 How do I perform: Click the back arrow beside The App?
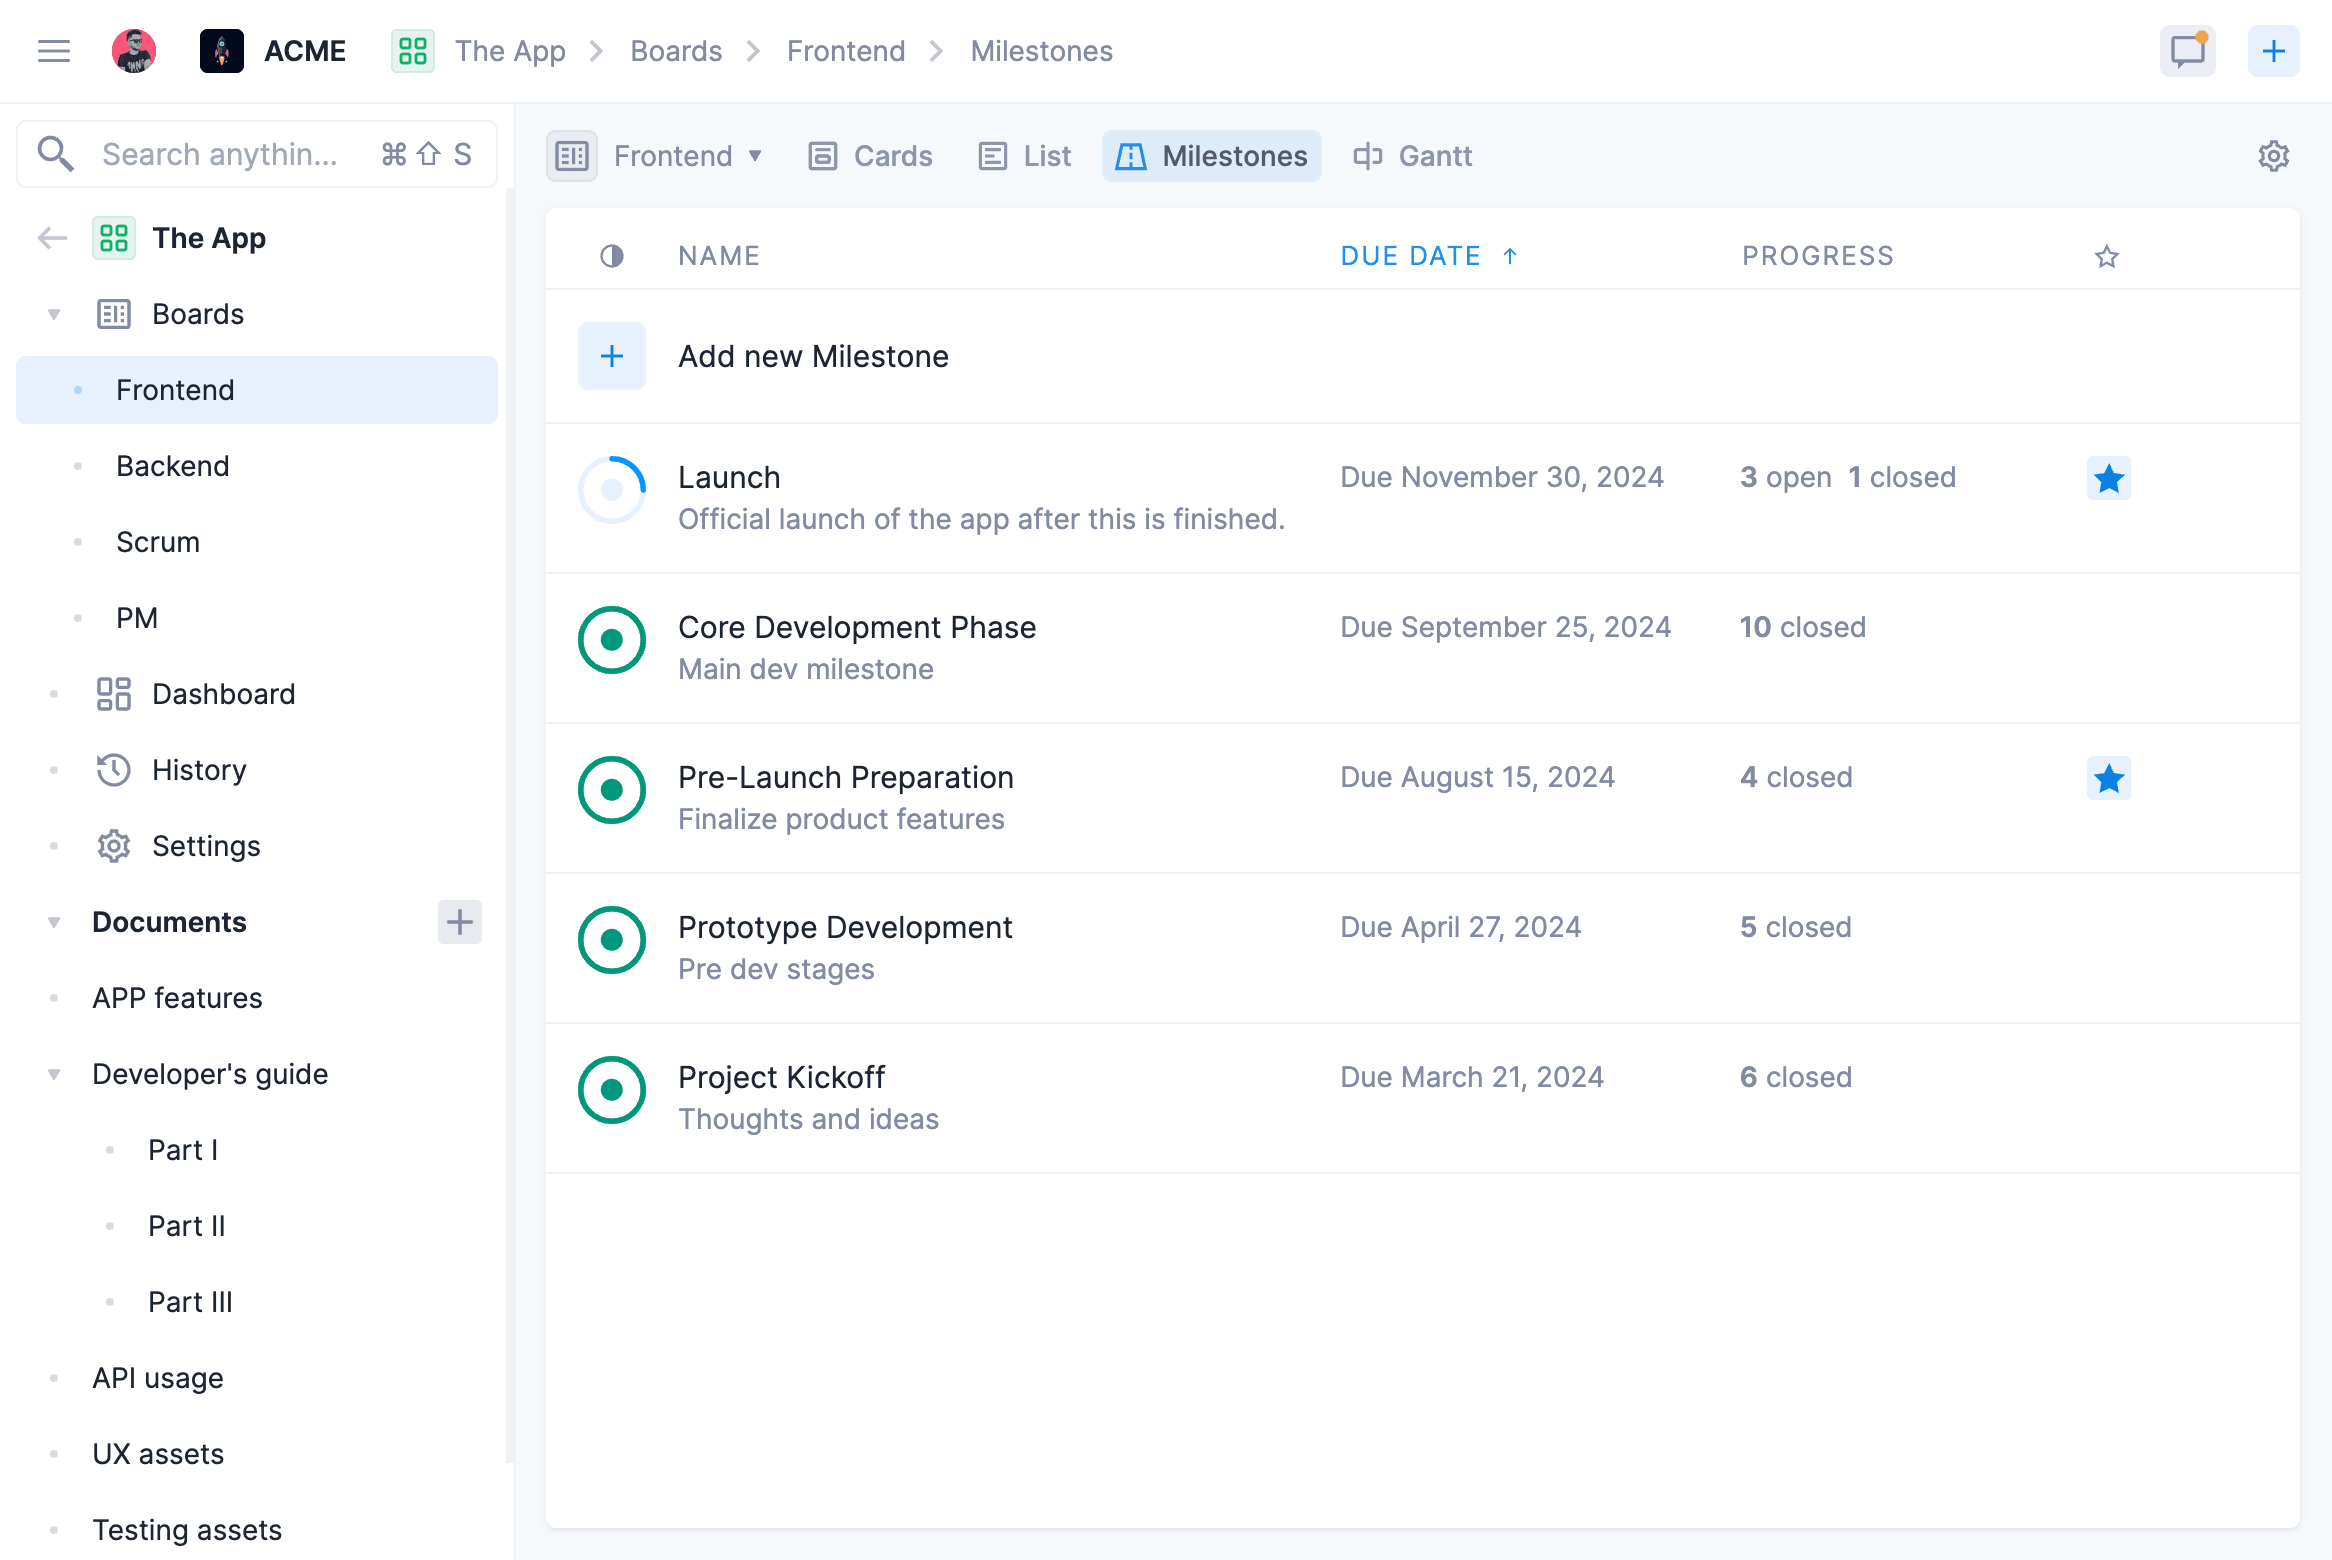(x=52, y=238)
